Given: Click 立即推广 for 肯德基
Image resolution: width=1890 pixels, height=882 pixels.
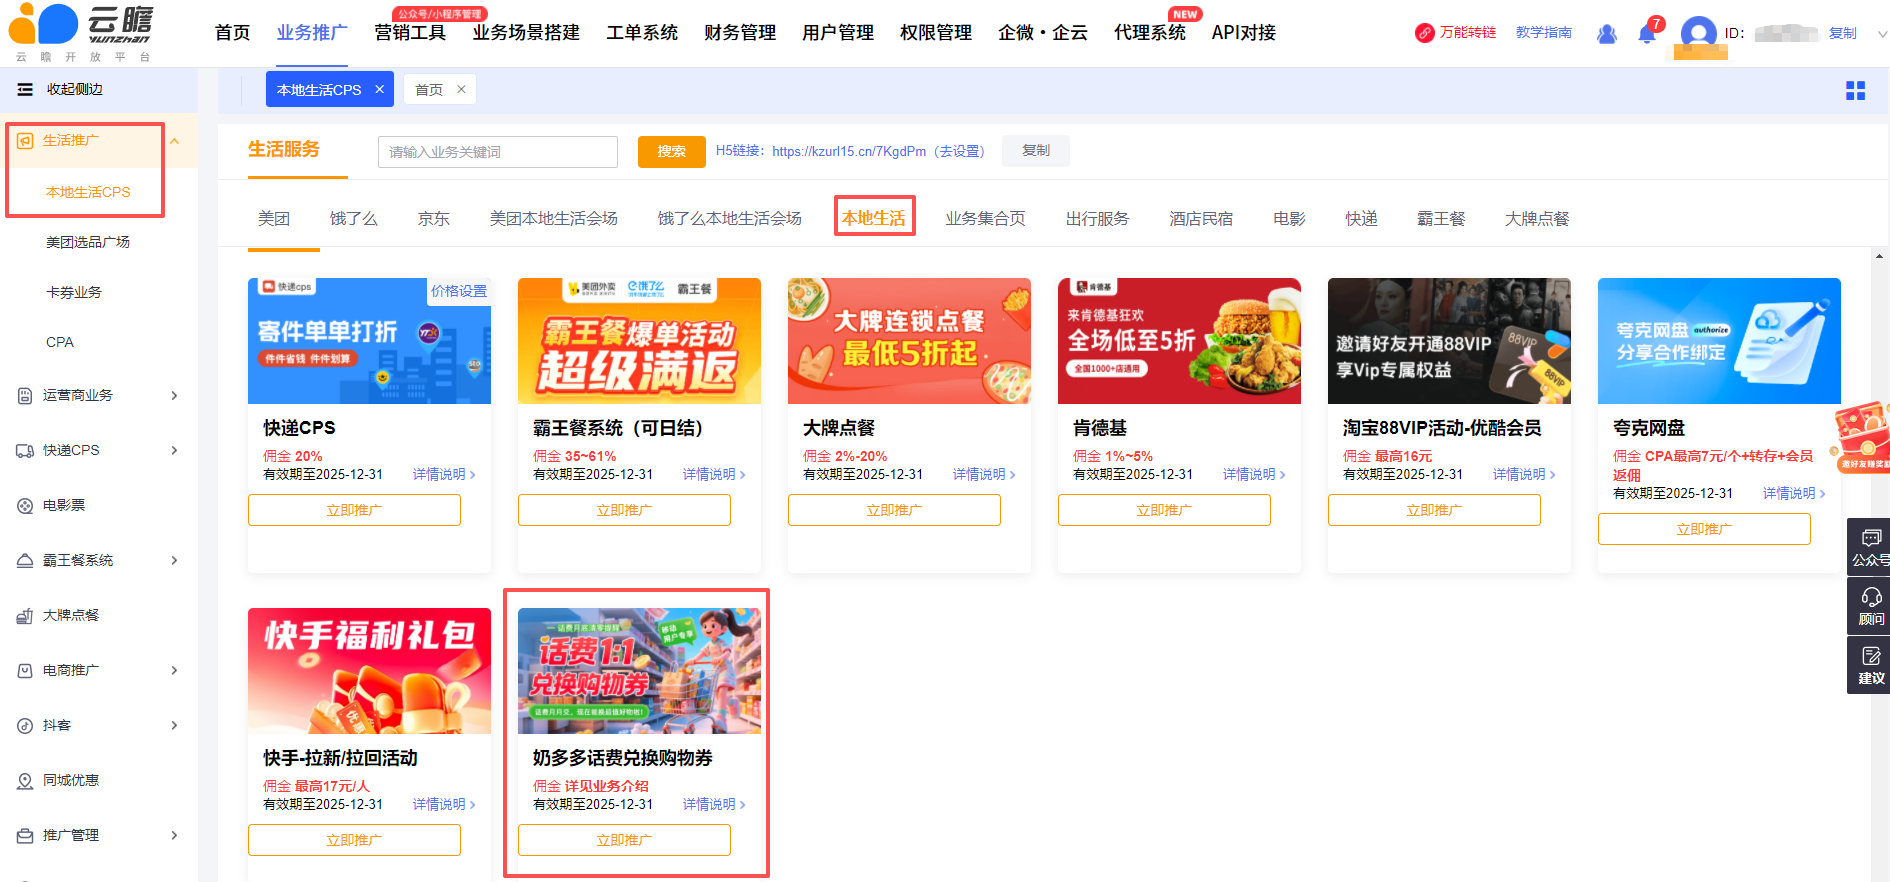Looking at the screenshot, I should 1164,510.
